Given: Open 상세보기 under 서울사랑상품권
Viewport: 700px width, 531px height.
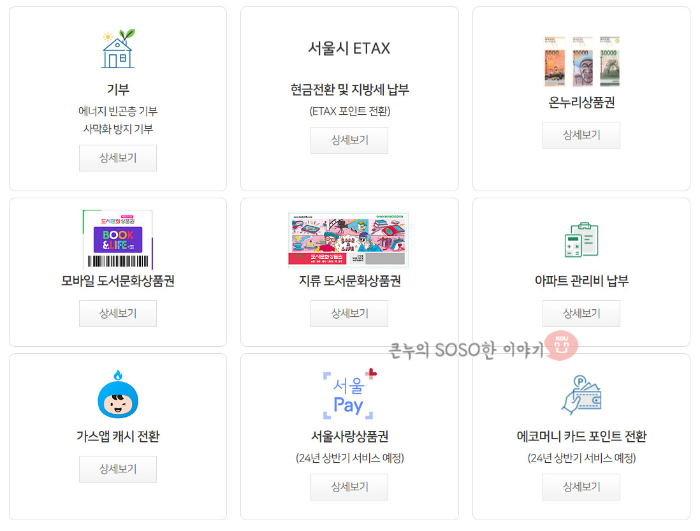Looking at the screenshot, I should [349, 487].
